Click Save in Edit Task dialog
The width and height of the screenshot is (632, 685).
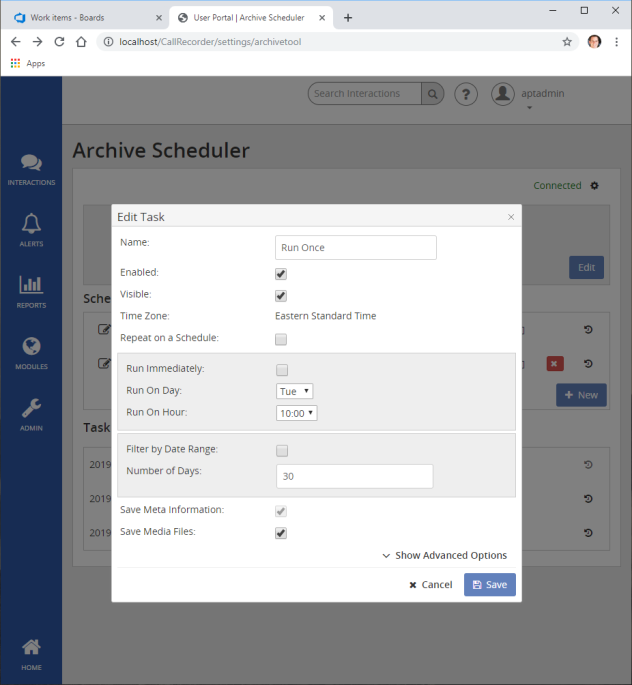point(489,585)
